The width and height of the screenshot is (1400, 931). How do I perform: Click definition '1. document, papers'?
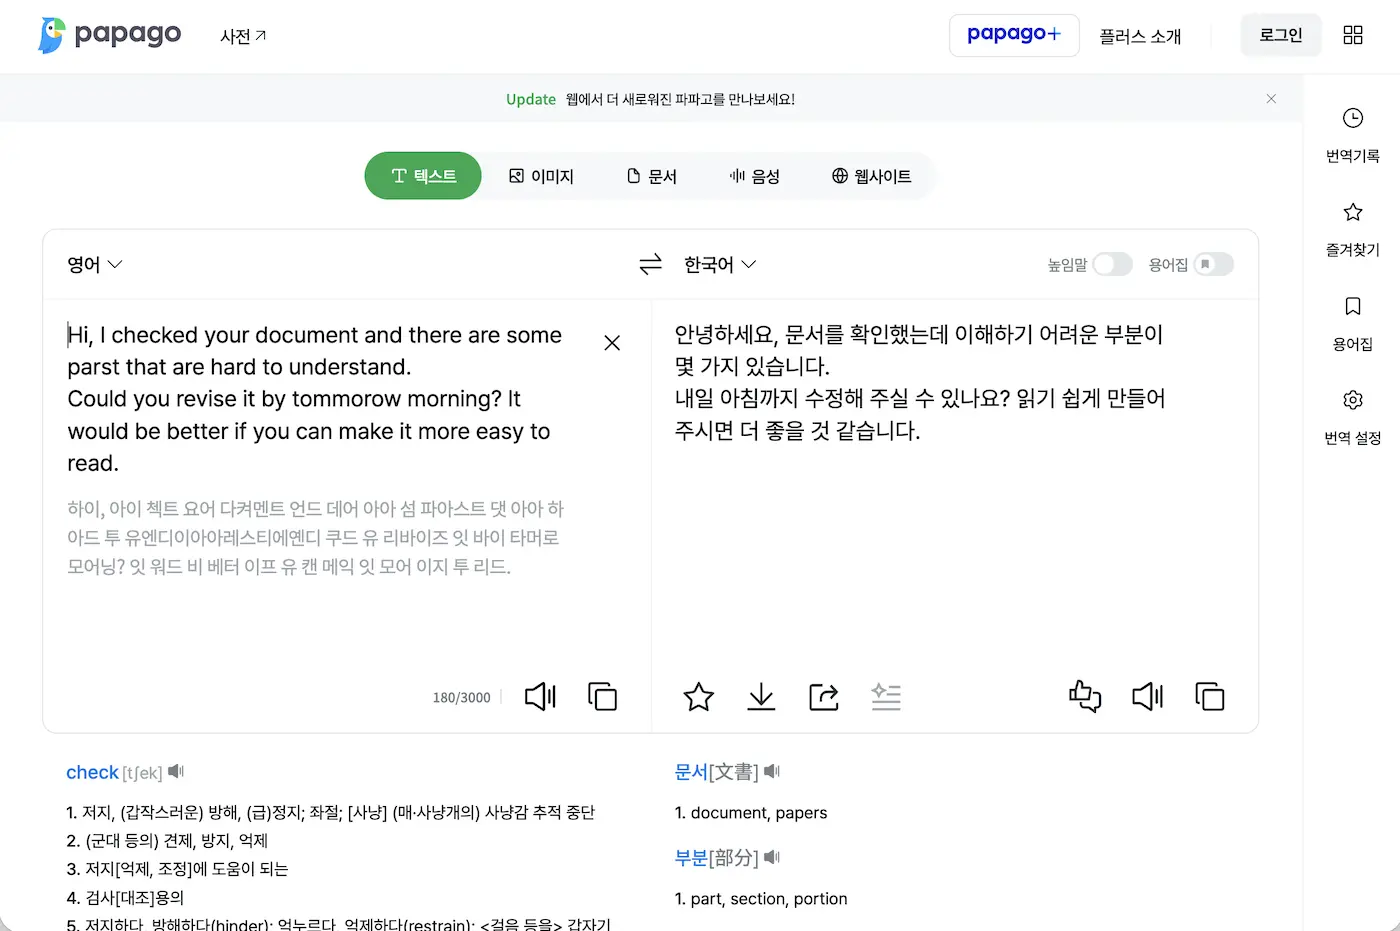pos(751,813)
